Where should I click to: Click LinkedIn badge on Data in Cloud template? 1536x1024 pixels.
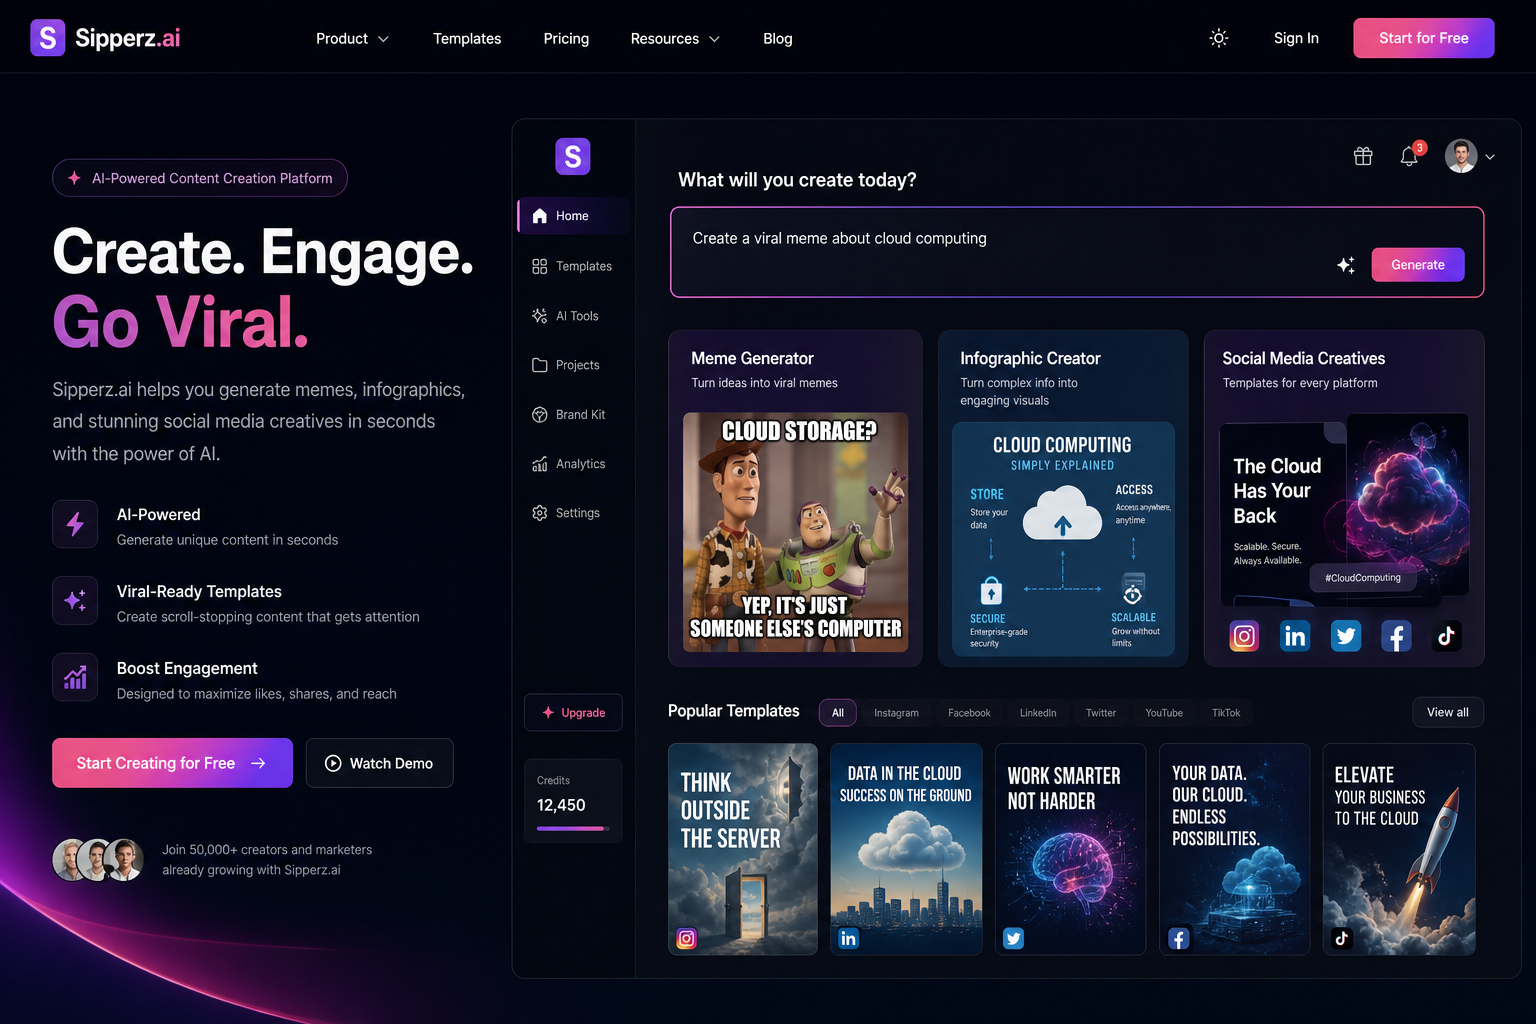pos(848,939)
